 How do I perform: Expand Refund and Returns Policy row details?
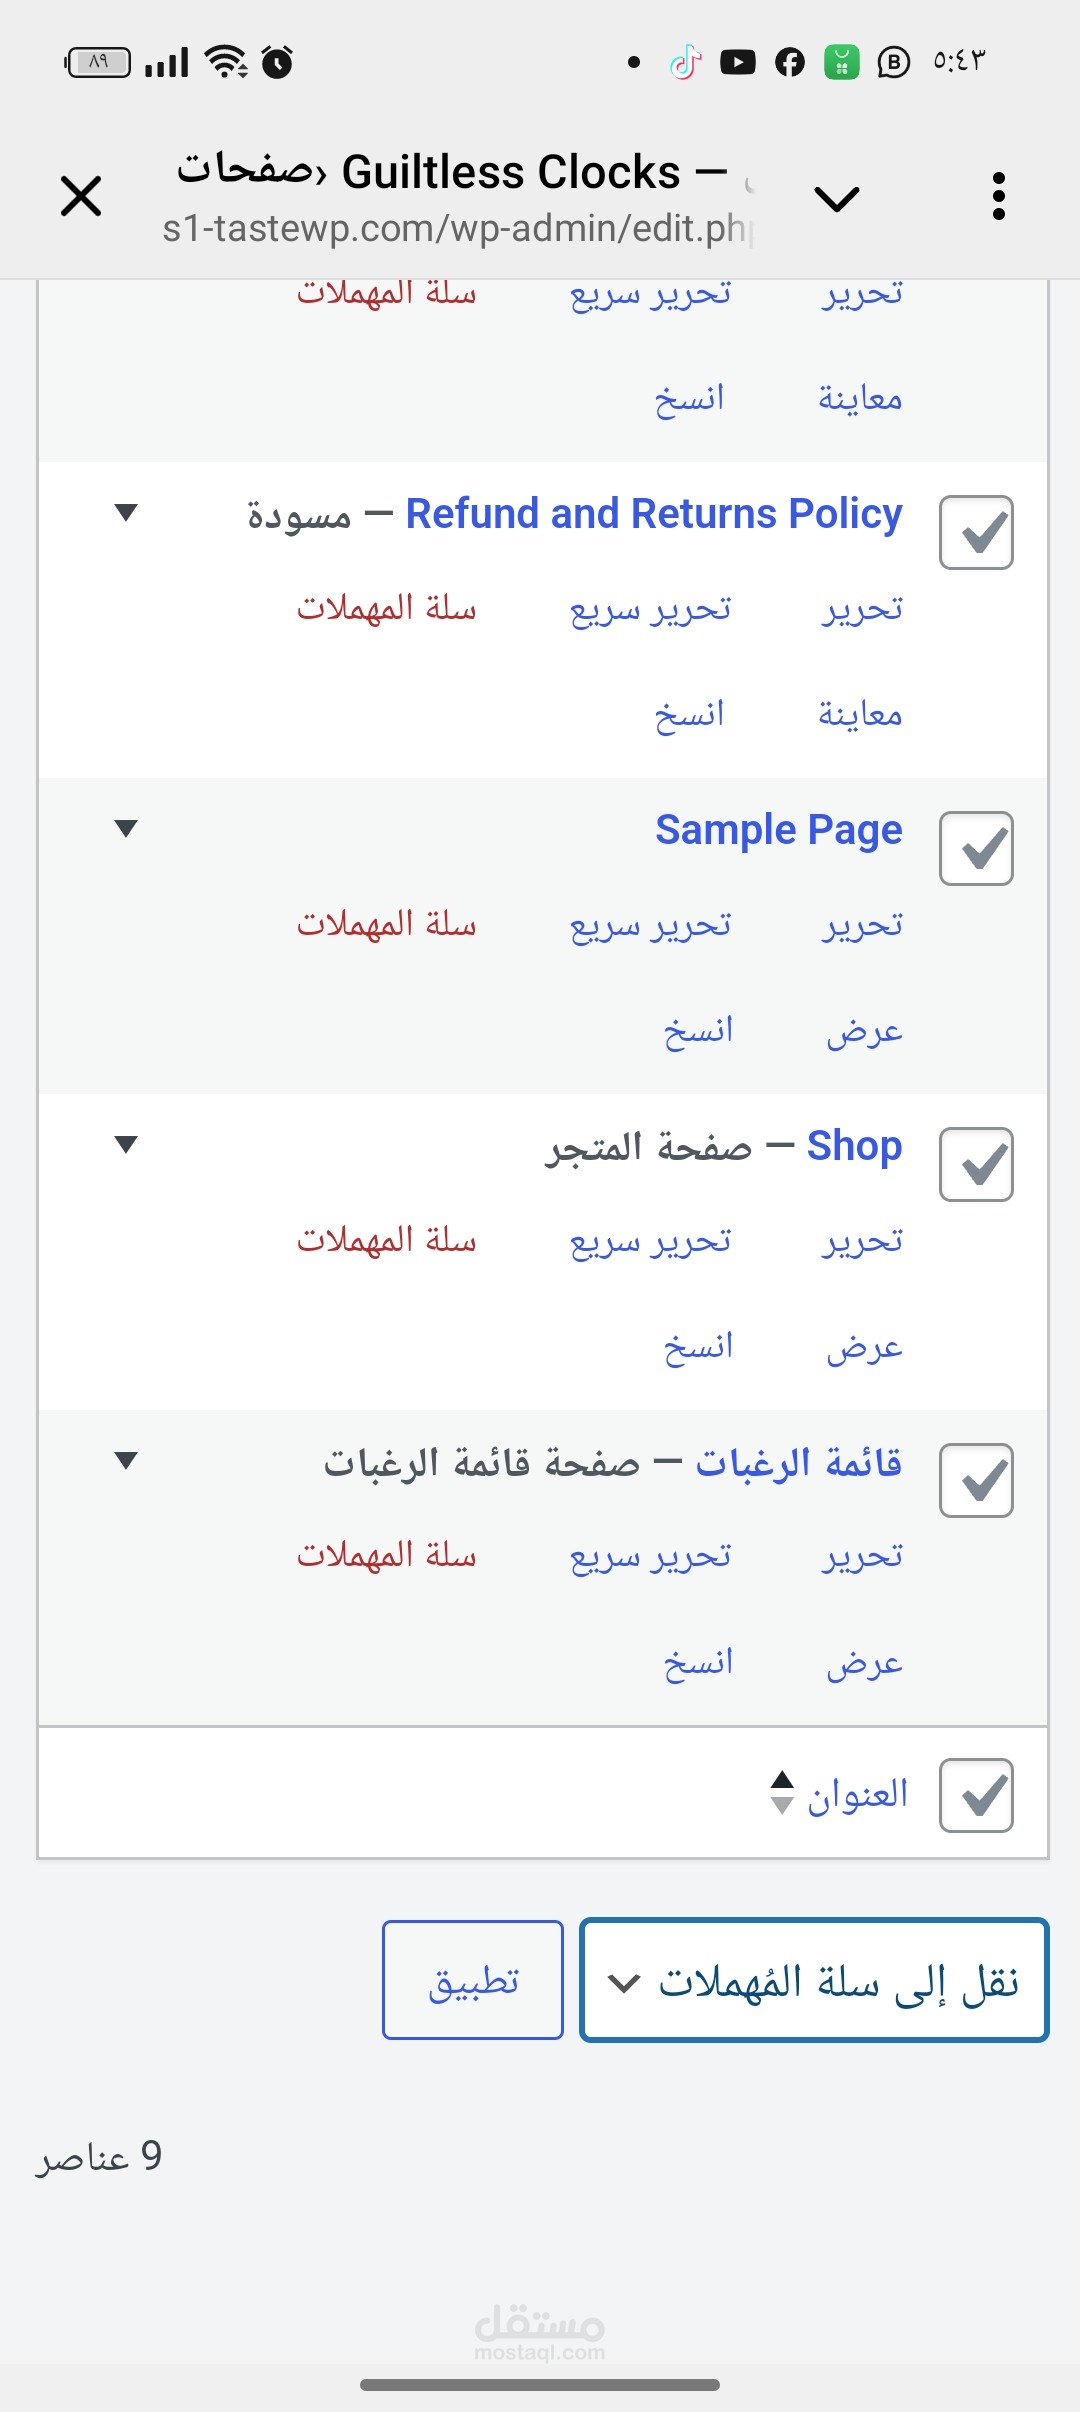point(126,513)
